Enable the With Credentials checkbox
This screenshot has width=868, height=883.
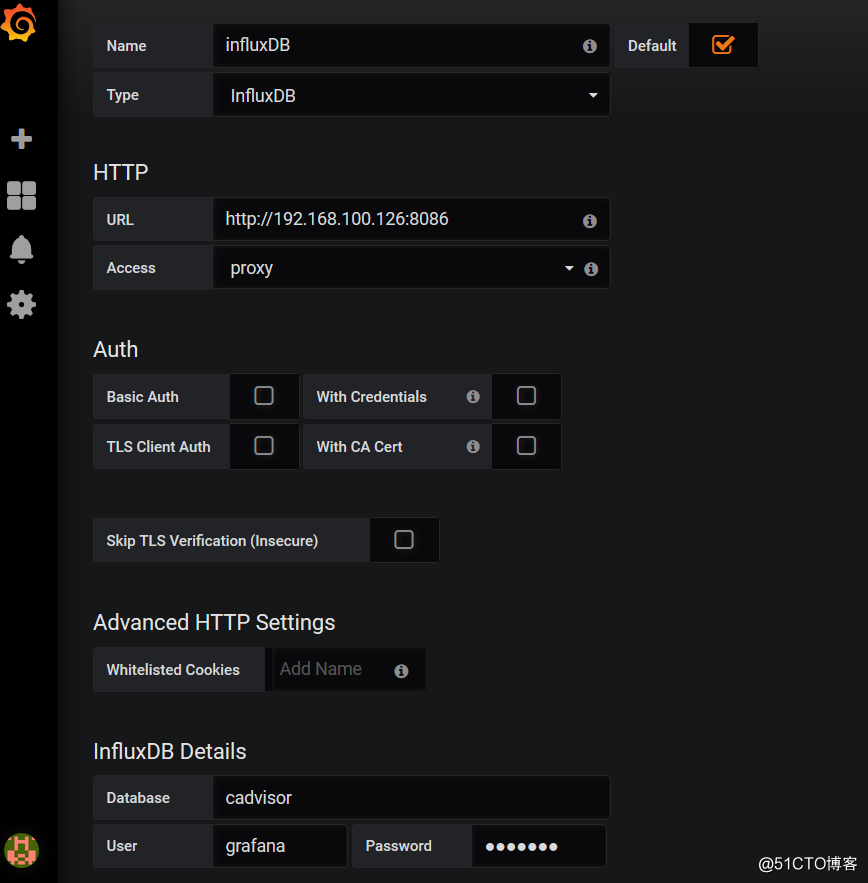point(526,396)
